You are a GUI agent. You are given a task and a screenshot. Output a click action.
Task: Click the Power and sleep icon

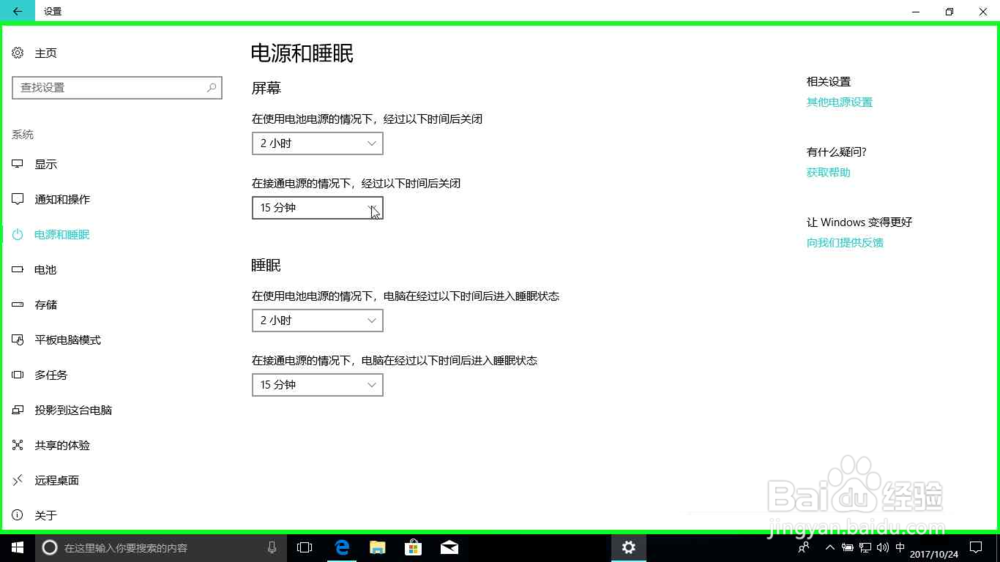click(17, 234)
